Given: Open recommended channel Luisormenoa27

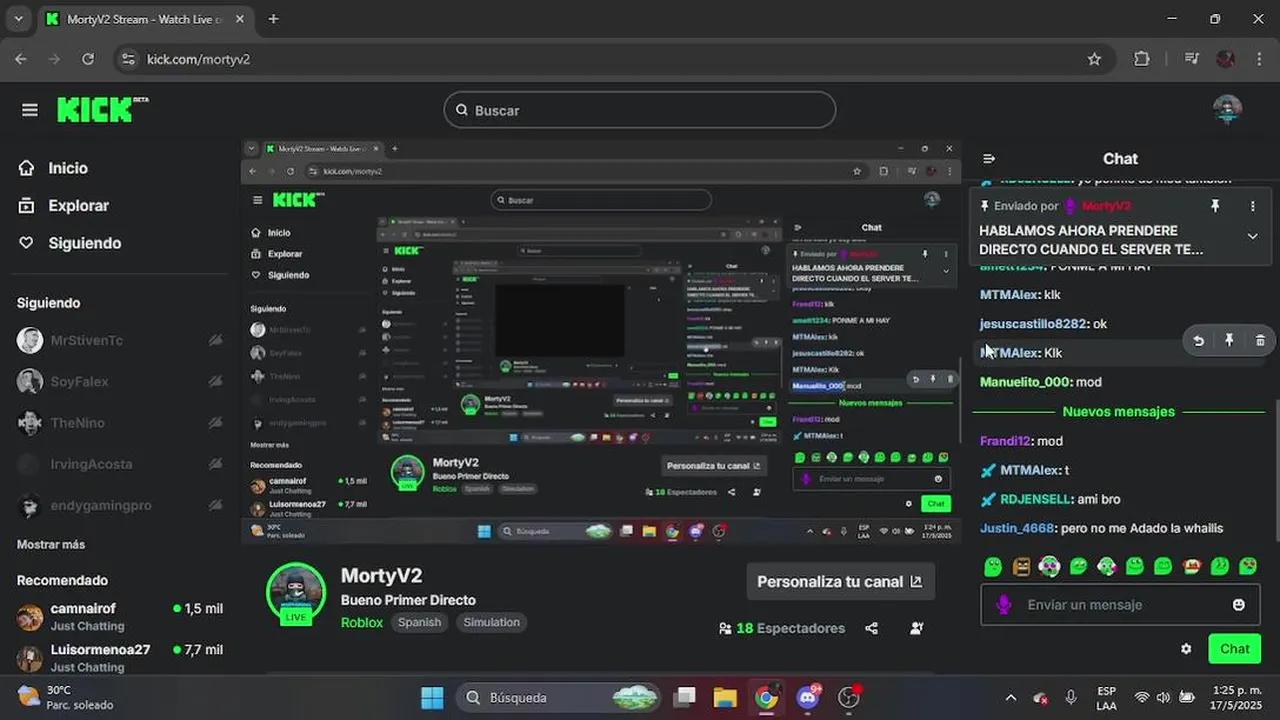Looking at the screenshot, I should coord(119,657).
